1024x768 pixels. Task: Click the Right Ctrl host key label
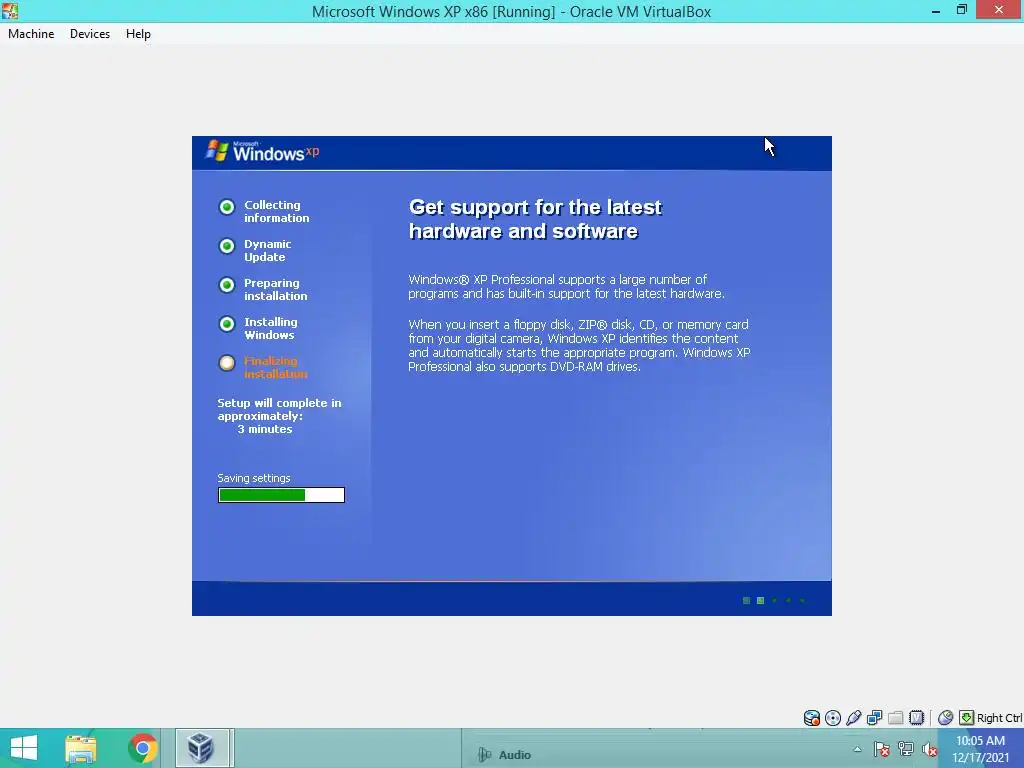coord(999,718)
